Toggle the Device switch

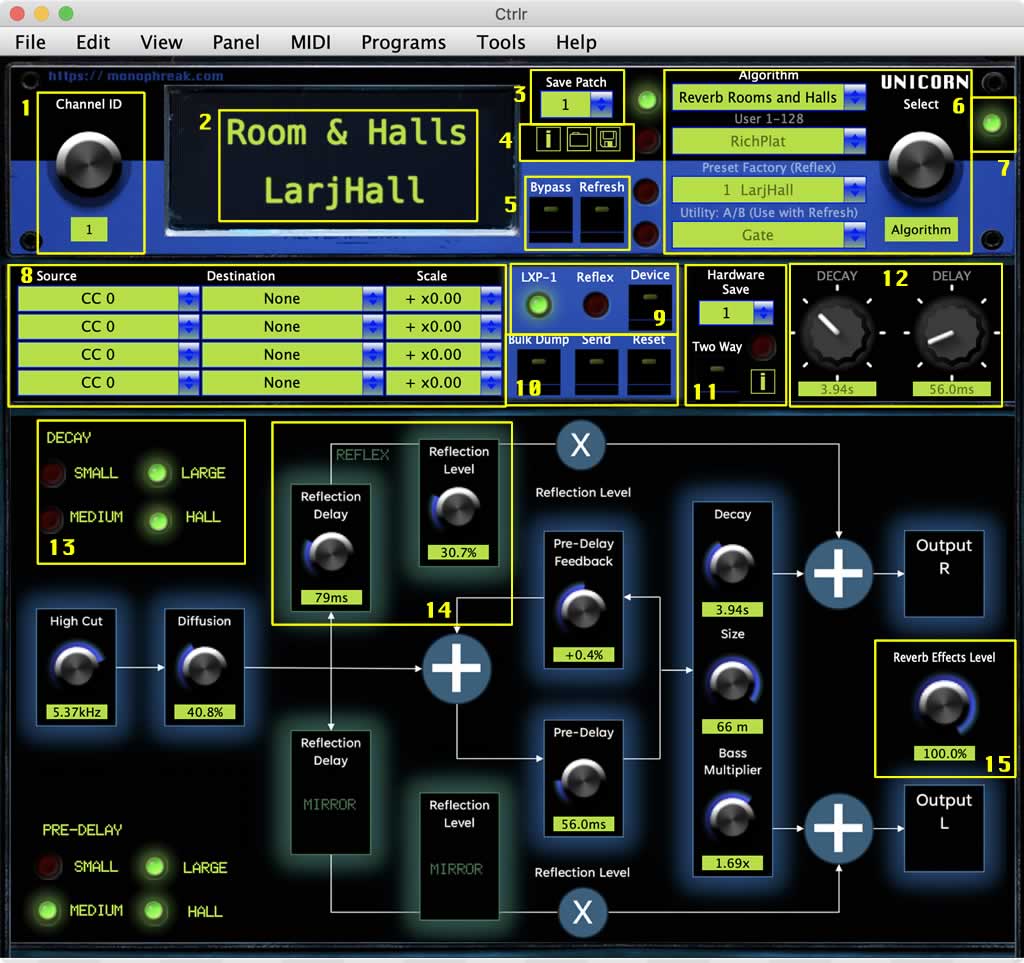coord(650,306)
